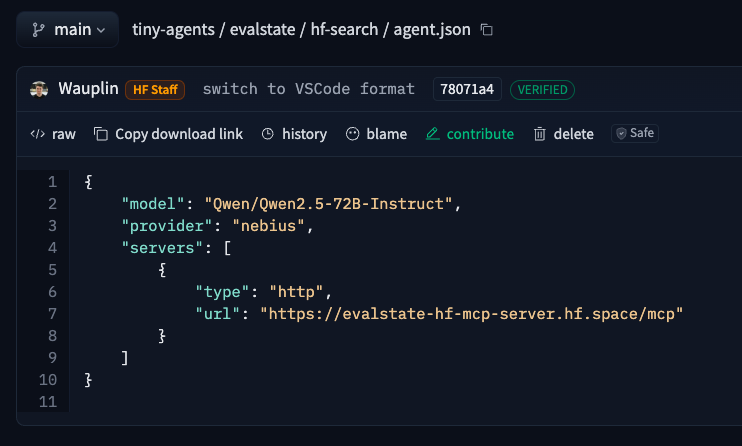Copy the file path icon
Viewport: 742px width, 446px height.
(486, 30)
